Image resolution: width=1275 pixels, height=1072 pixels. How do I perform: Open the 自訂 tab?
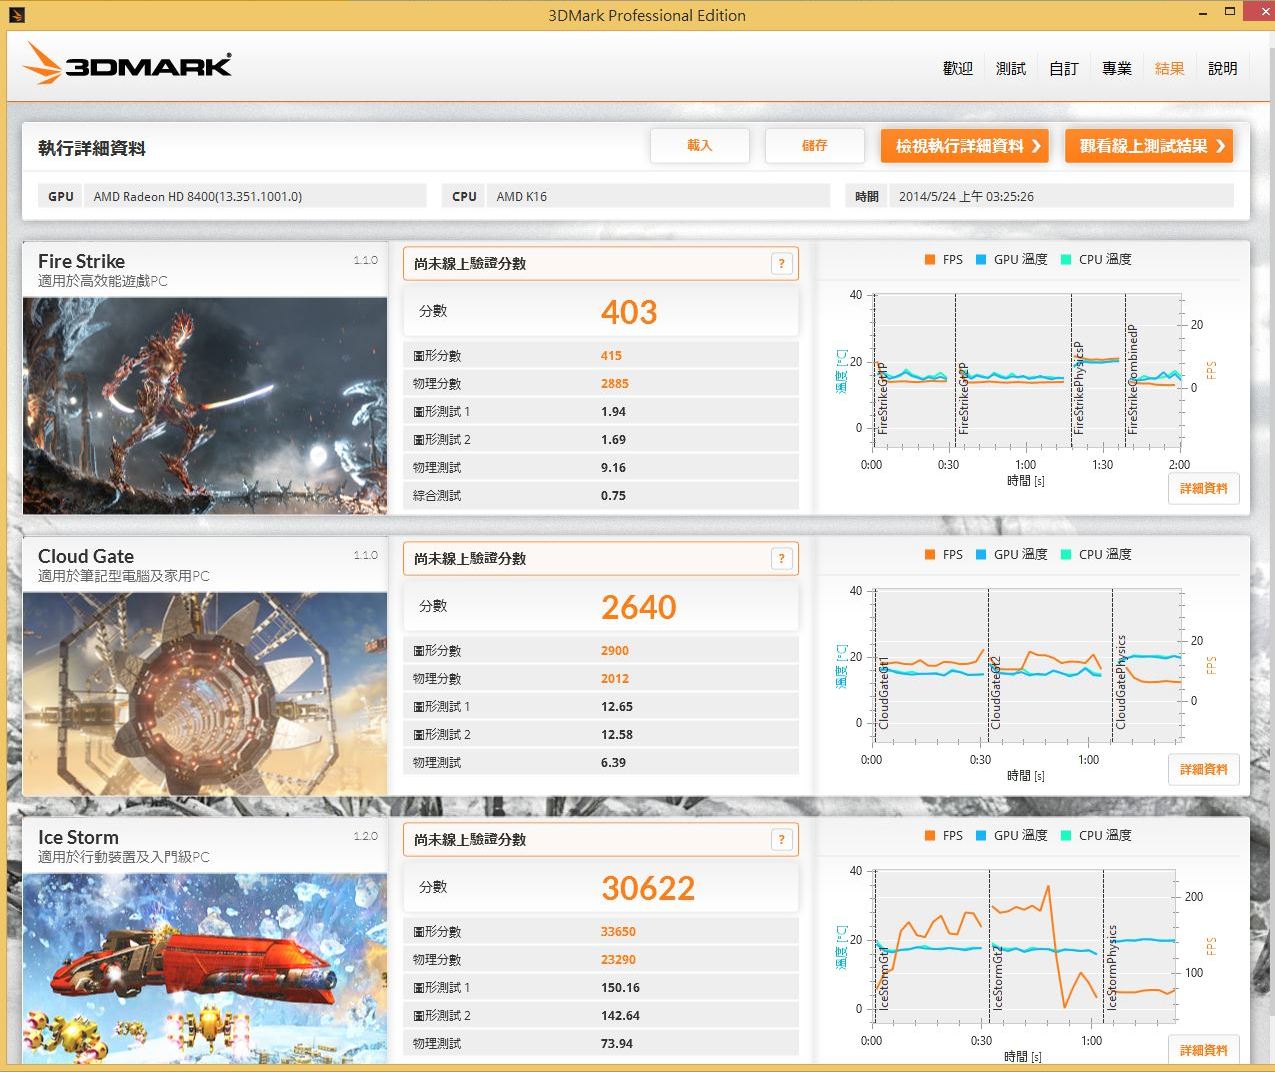[x=1063, y=68]
